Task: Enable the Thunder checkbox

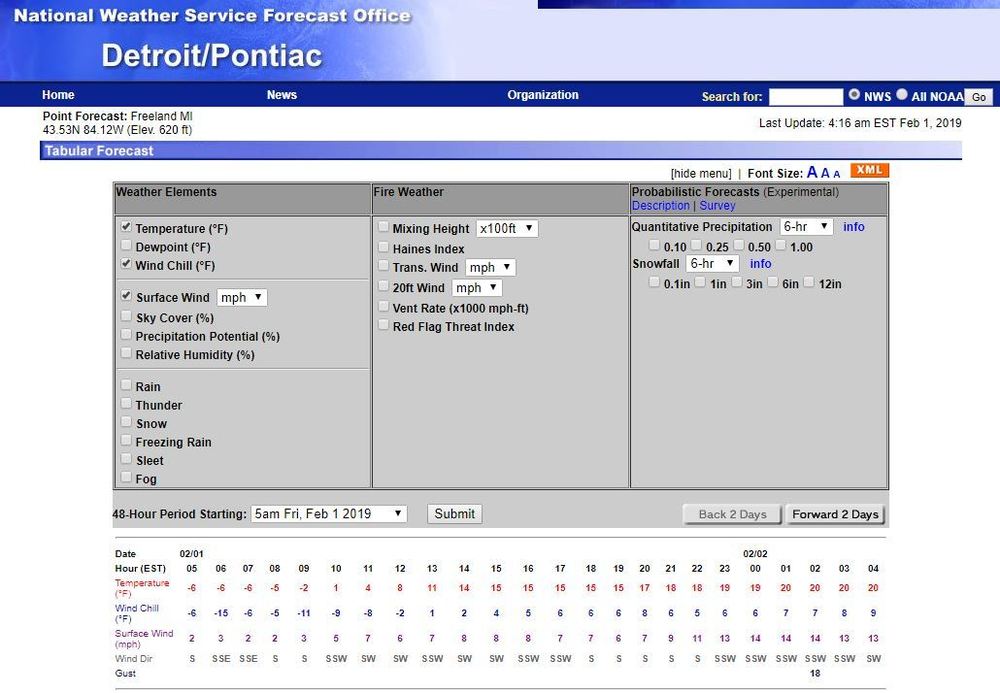Action: coord(126,403)
